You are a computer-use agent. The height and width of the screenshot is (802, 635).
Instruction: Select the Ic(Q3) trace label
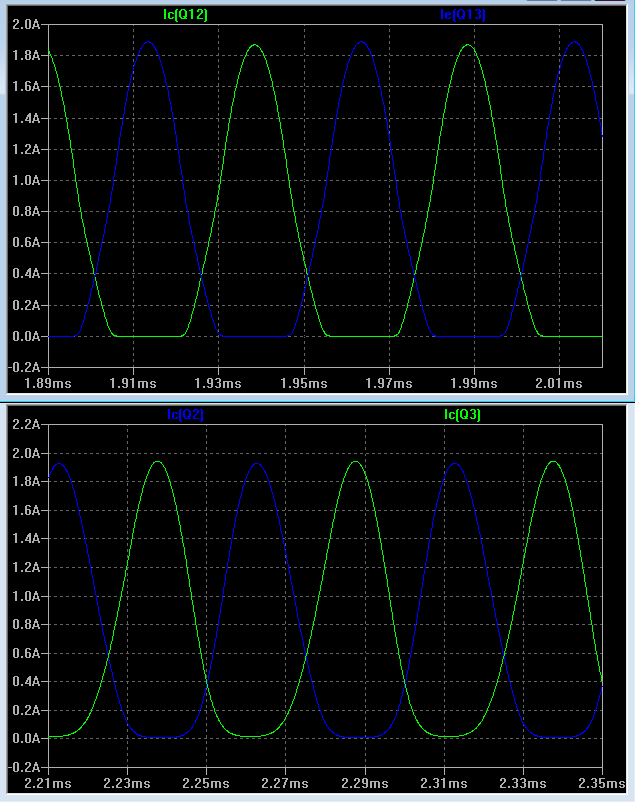click(462, 414)
